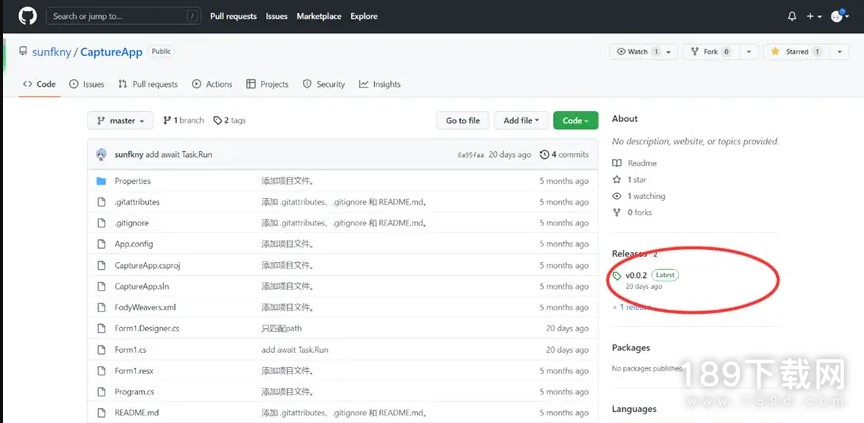864x423 pixels.
Task: Open the 1 star link
Action: [x=630, y=180]
